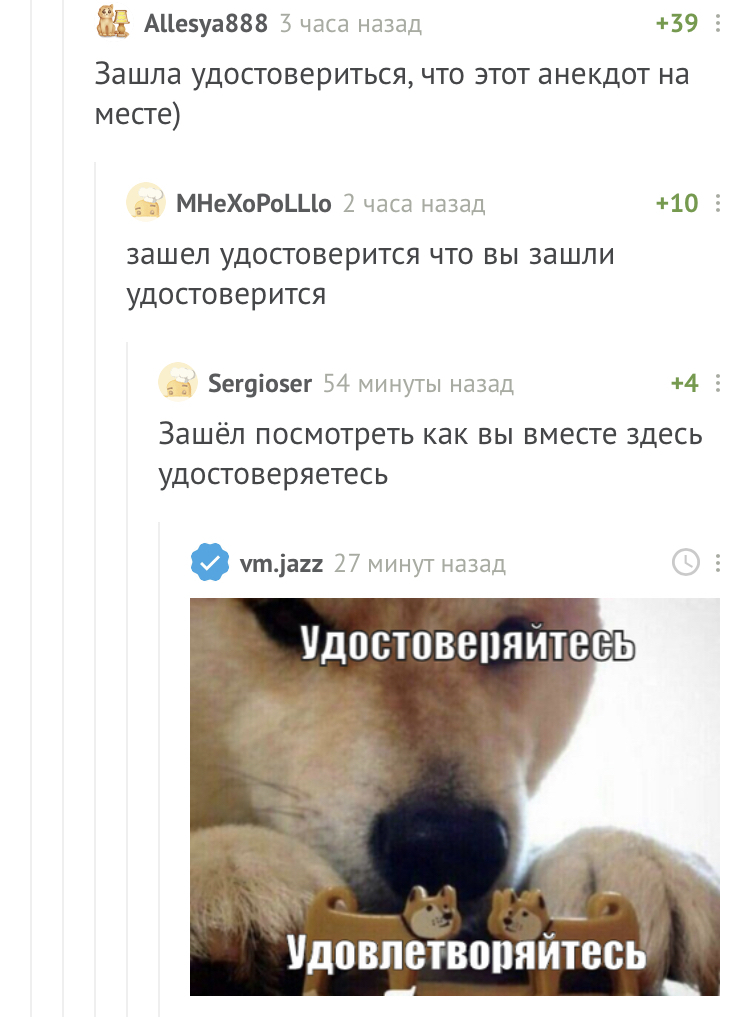Open MHeXoPoLLlo's avatar icon

[x=145, y=202]
